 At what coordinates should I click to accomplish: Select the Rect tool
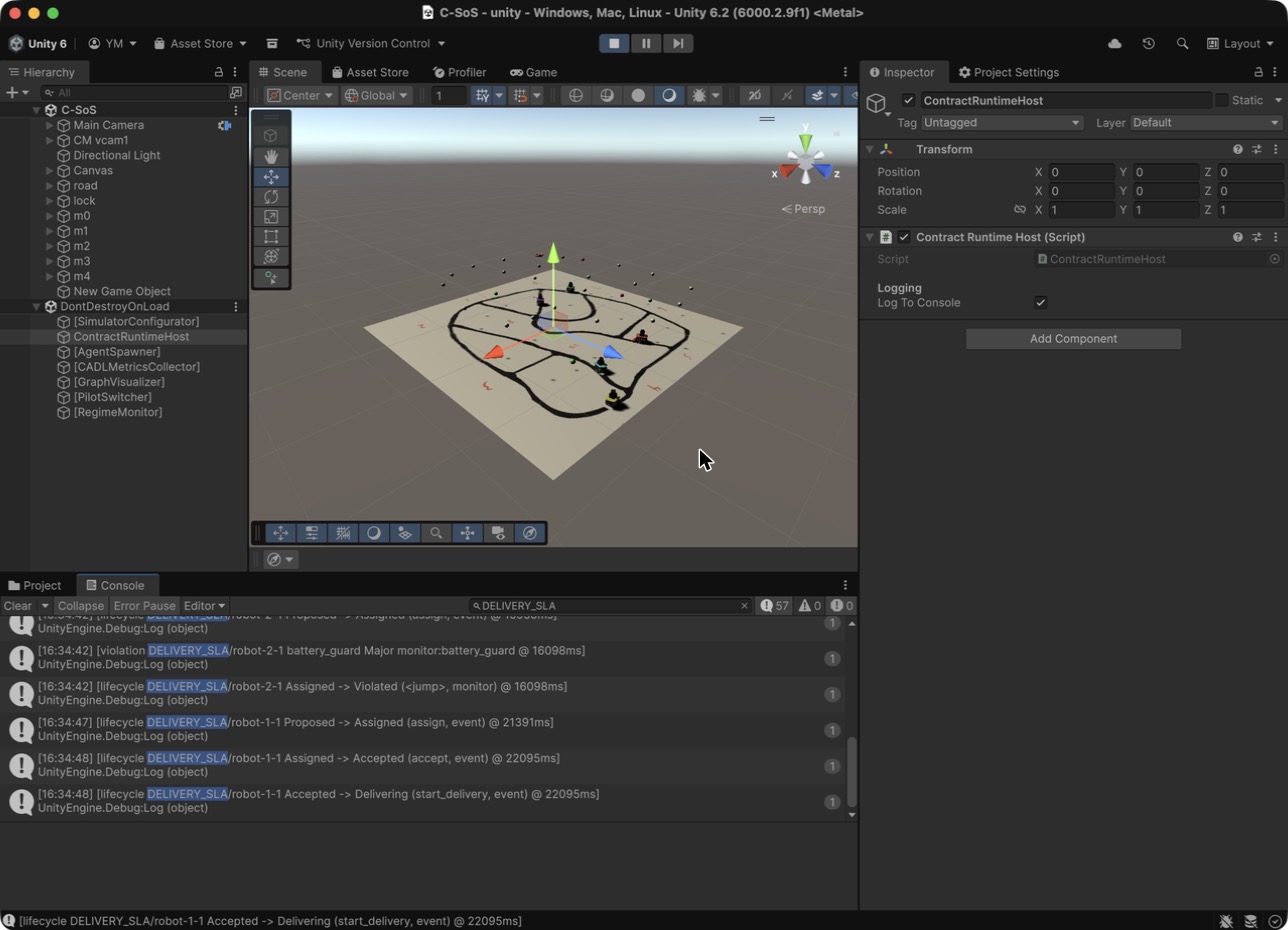coord(271,237)
